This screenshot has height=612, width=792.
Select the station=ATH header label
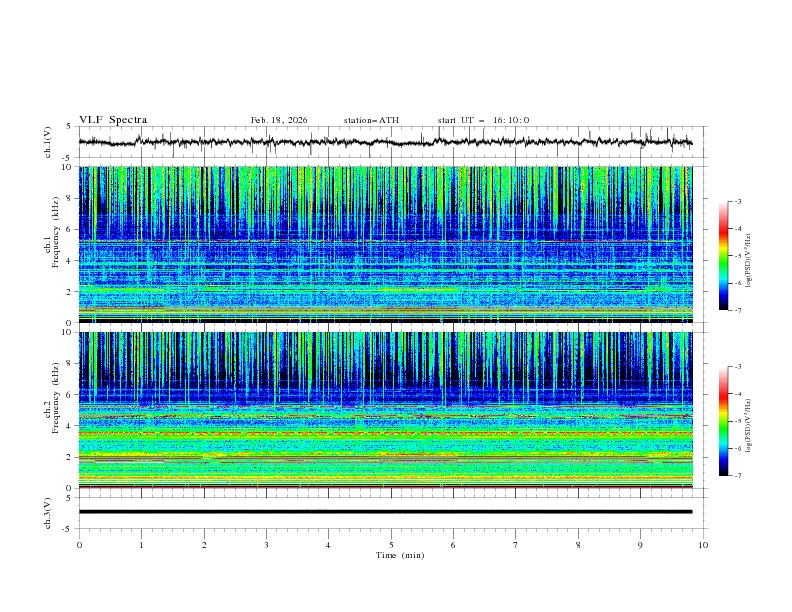pyautogui.click(x=371, y=120)
